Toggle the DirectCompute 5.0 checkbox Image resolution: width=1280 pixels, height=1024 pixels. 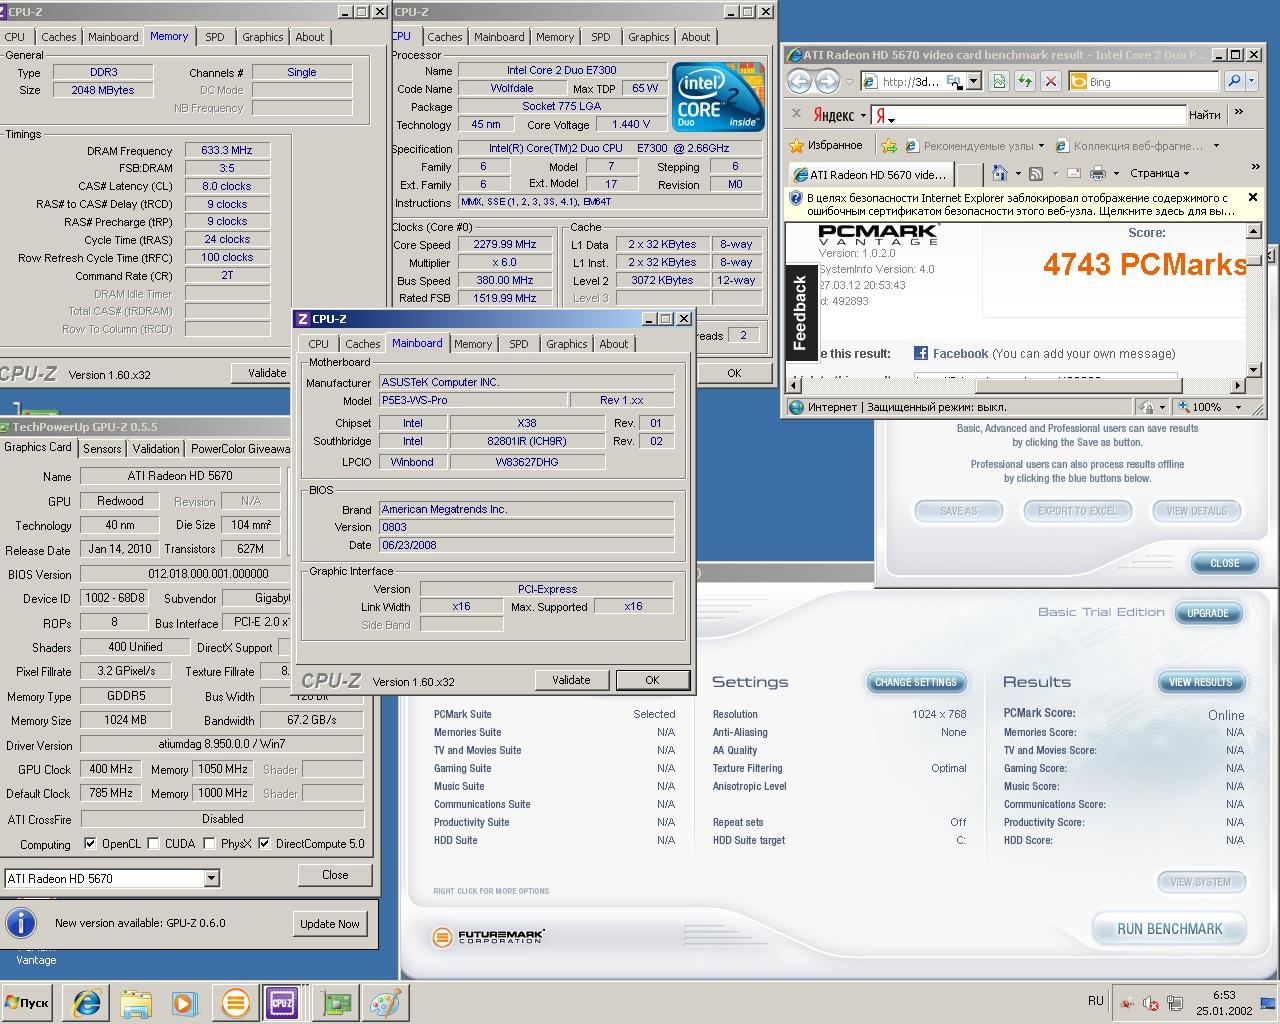pyautogui.click(x=264, y=843)
